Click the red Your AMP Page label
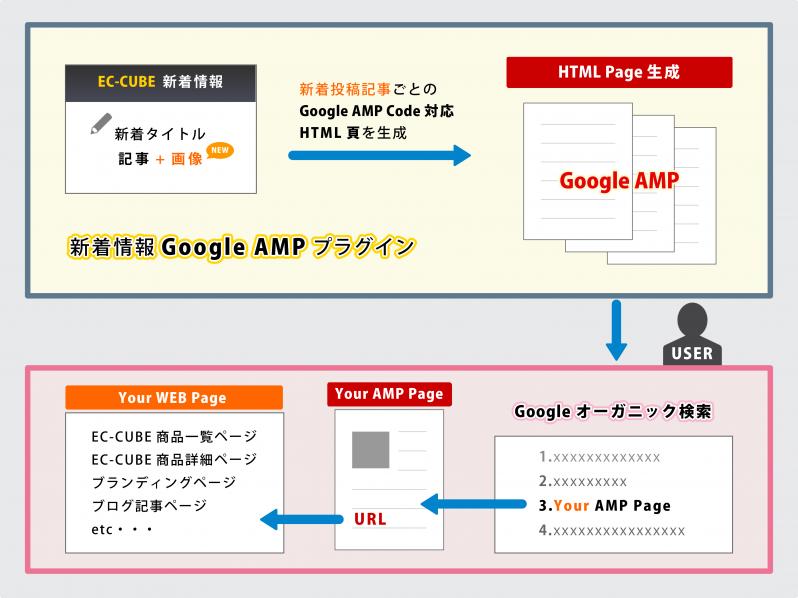 coord(389,394)
